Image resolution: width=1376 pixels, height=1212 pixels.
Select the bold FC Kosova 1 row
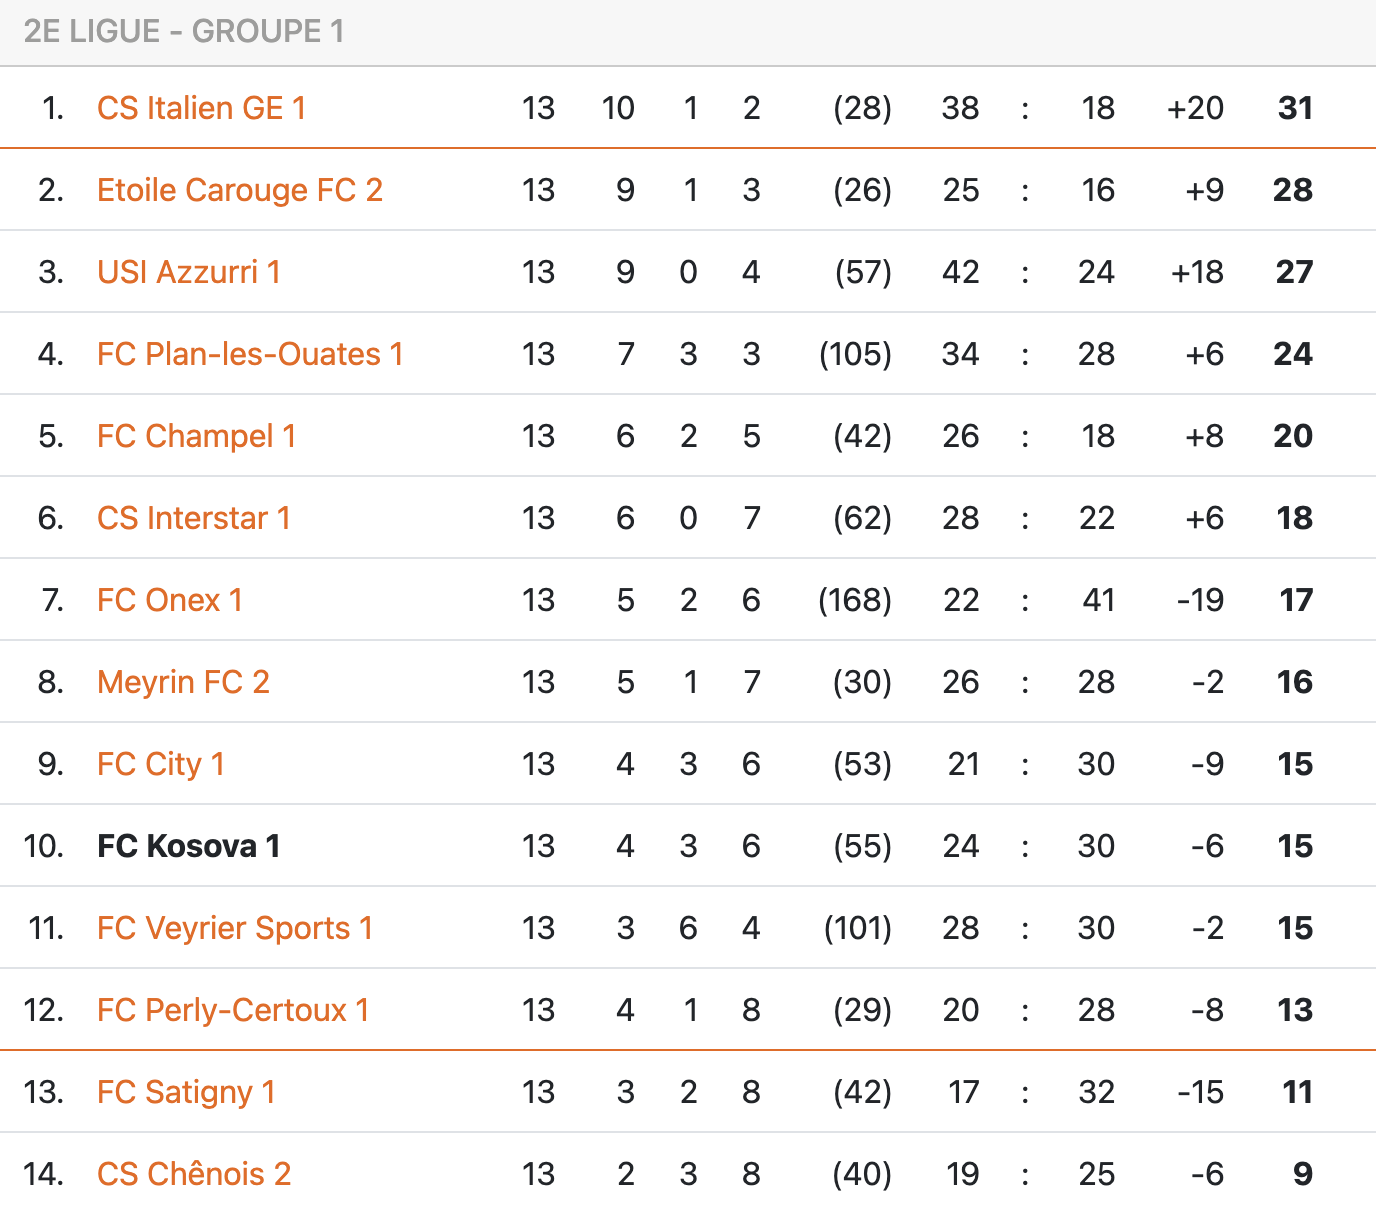pos(189,846)
